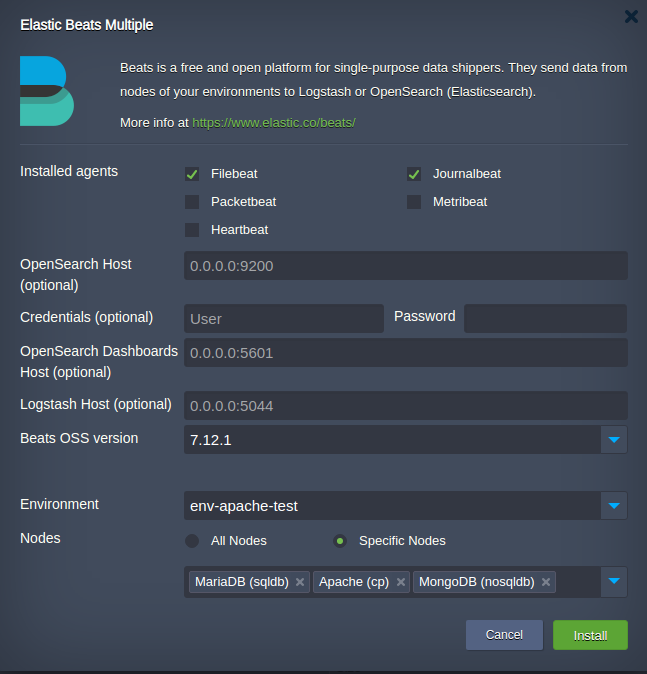The image size is (647, 674).
Task: Click the Metribeat label text
Action: [x=460, y=202]
